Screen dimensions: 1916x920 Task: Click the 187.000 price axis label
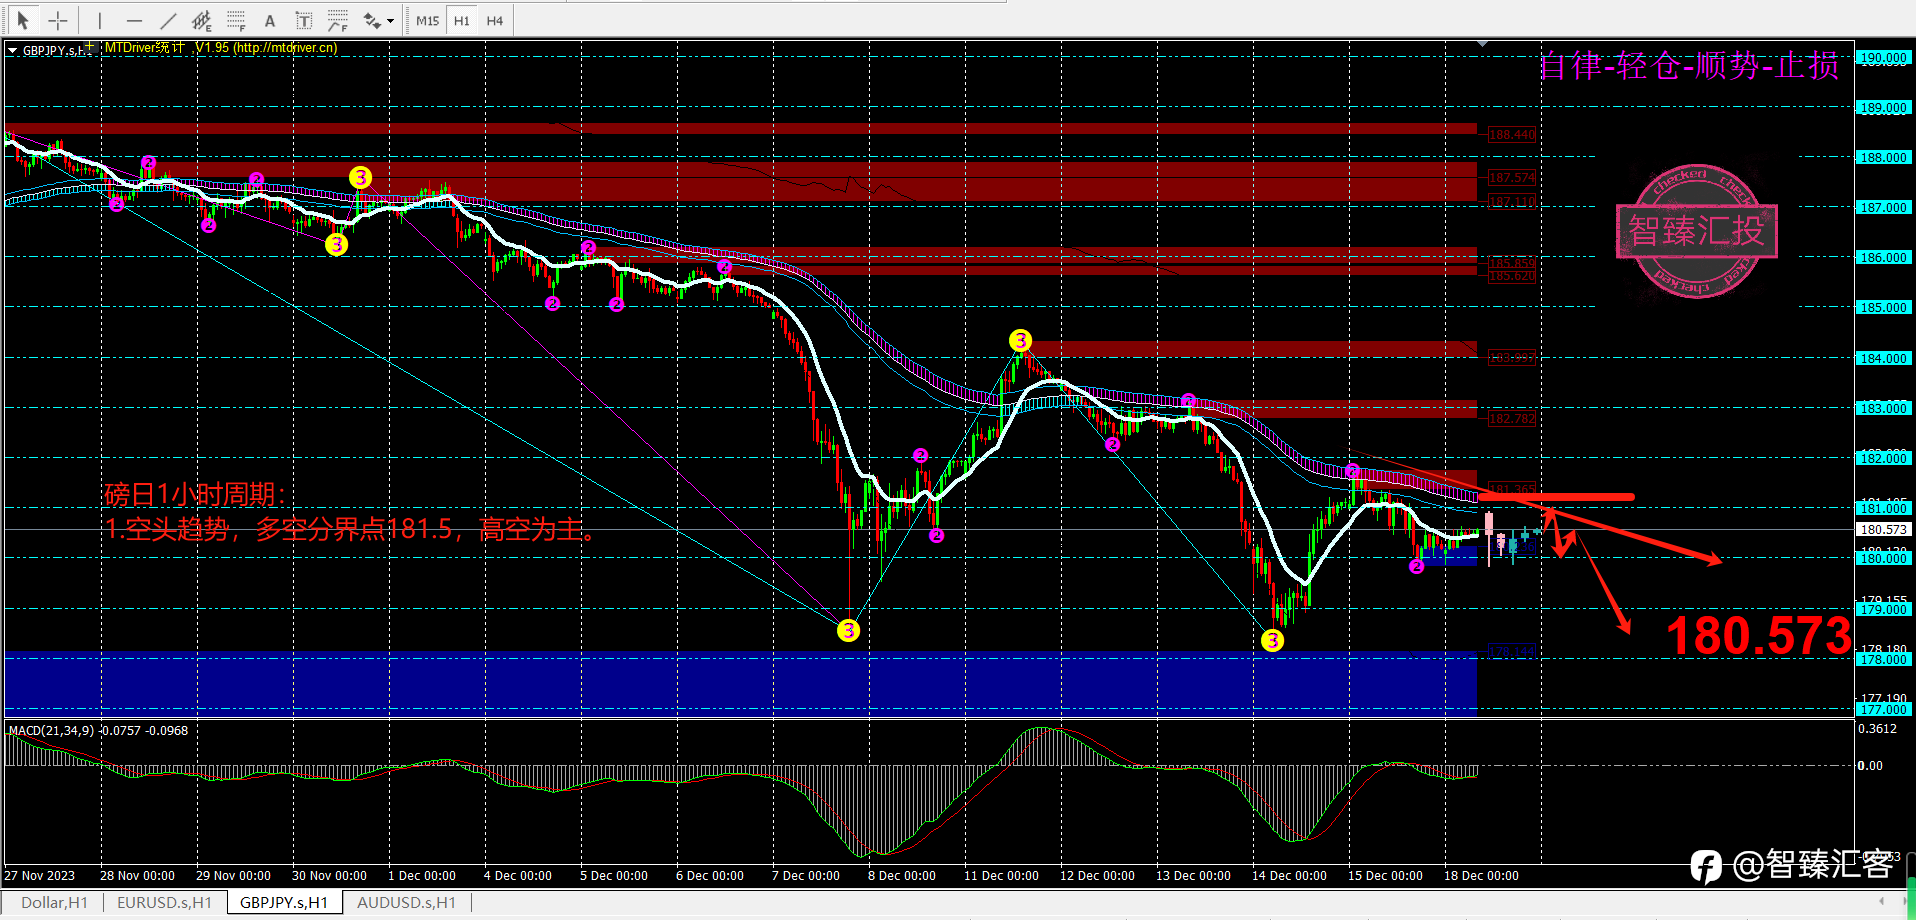pyautogui.click(x=1883, y=207)
